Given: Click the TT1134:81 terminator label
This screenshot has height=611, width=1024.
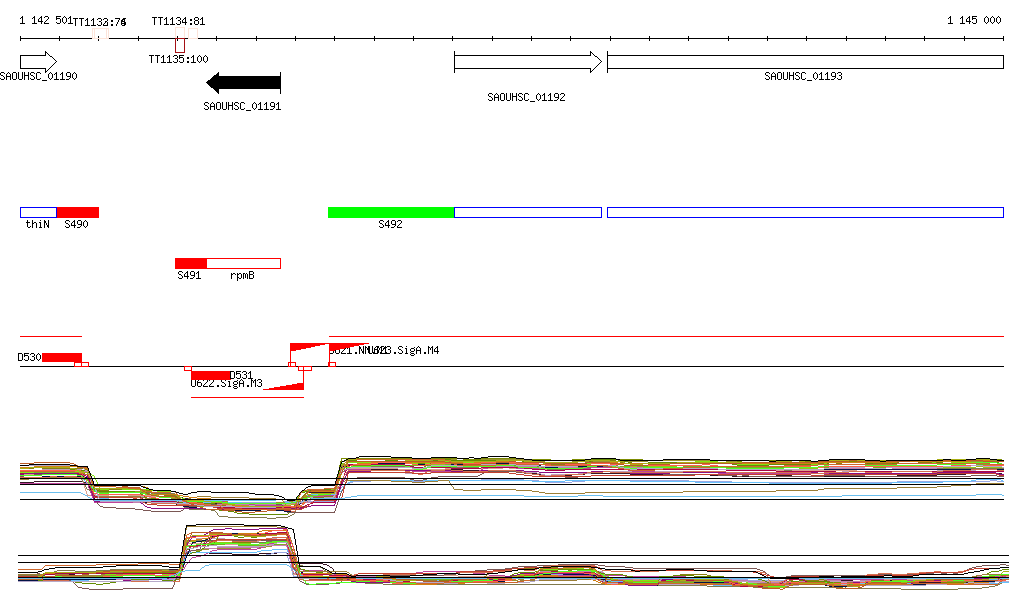Looking at the screenshot, I should 178,21.
